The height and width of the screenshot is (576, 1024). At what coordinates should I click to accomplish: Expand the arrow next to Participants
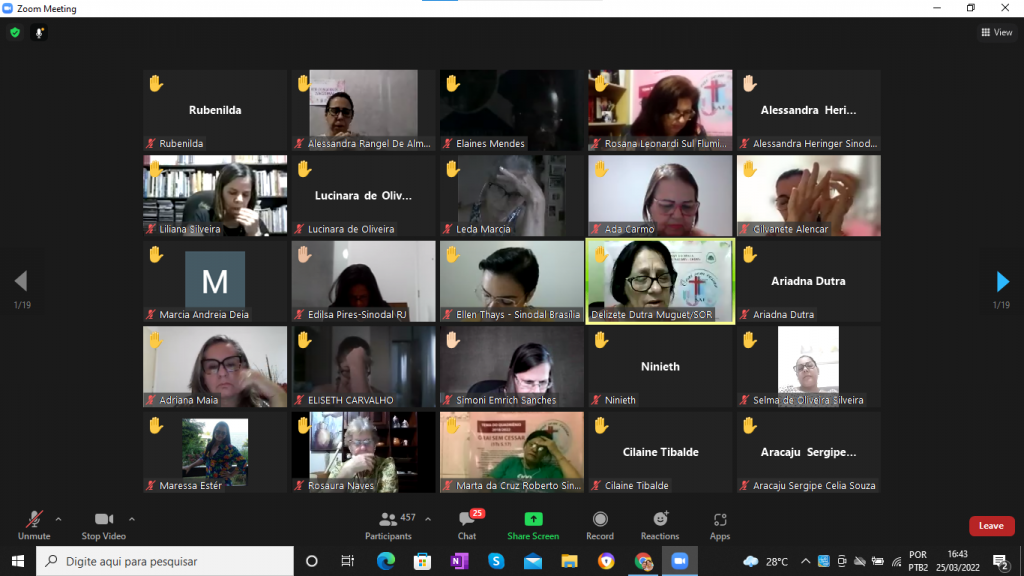428,519
